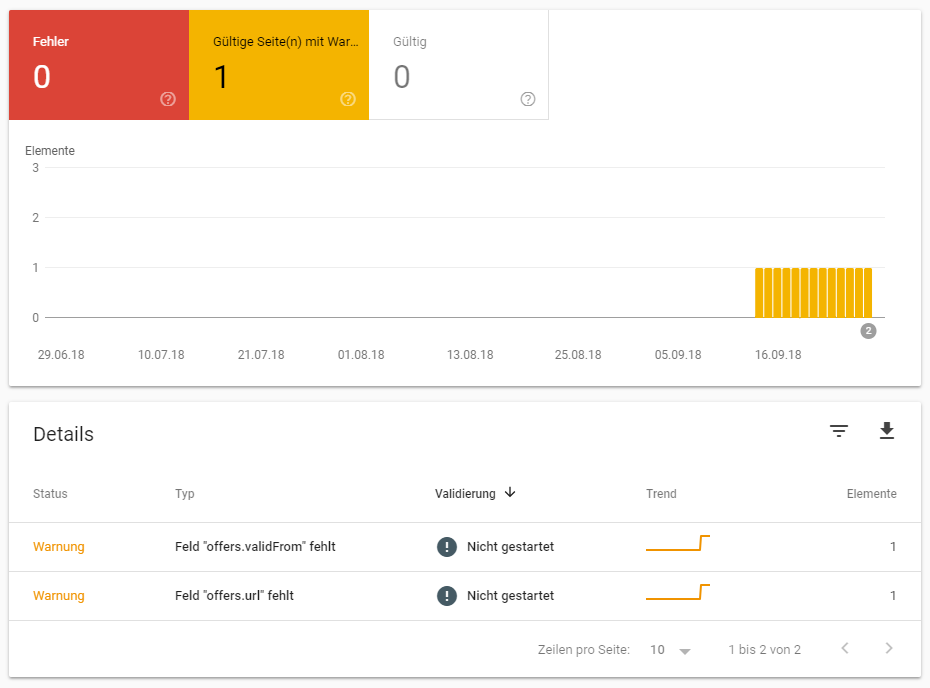This screenshot has width=930, height=688.
Task: Click the help icon on the warnings card
Action: point(347,99)
